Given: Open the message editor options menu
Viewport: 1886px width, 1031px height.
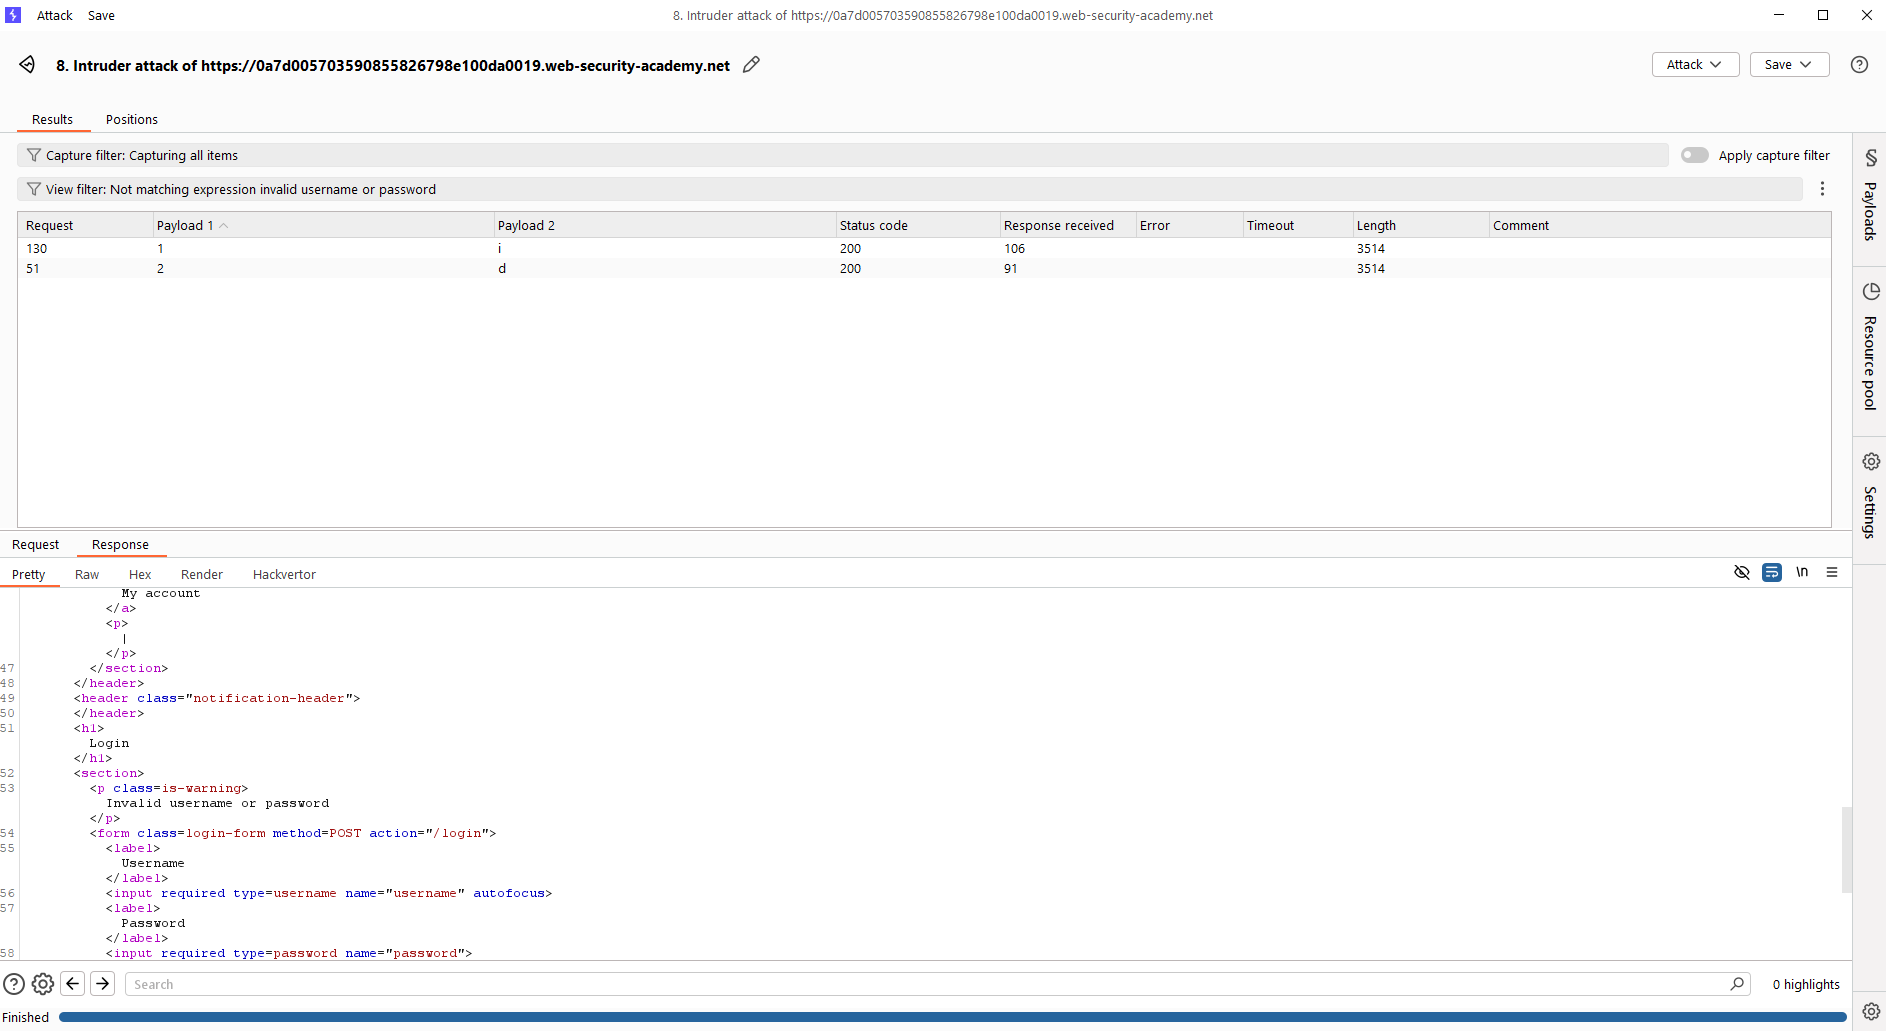Looking at the screenshot, I should point(1831,573).
